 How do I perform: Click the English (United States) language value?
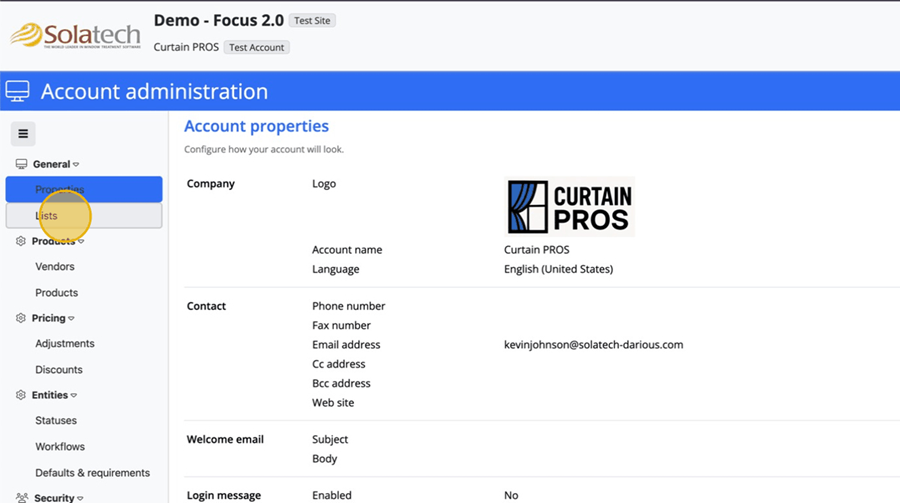(x=558, y=269)
